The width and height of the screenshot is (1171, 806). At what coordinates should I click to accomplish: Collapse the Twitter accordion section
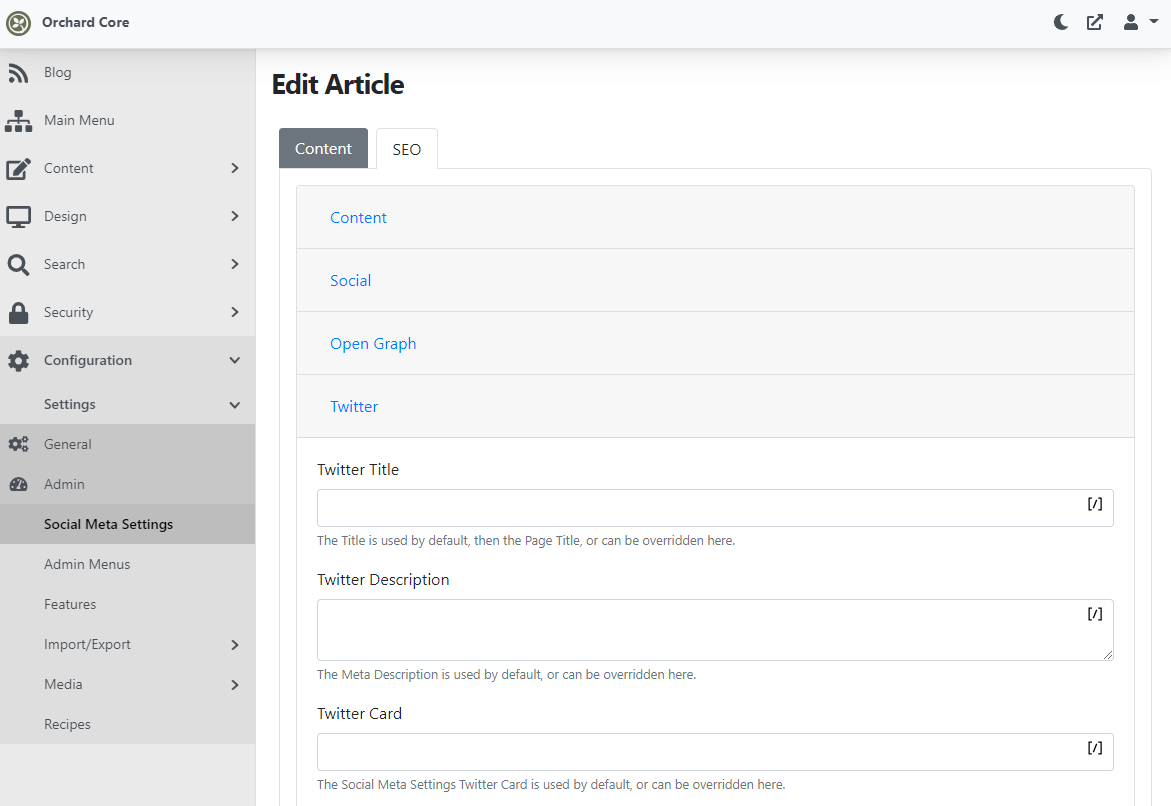(x=715, y=406)
